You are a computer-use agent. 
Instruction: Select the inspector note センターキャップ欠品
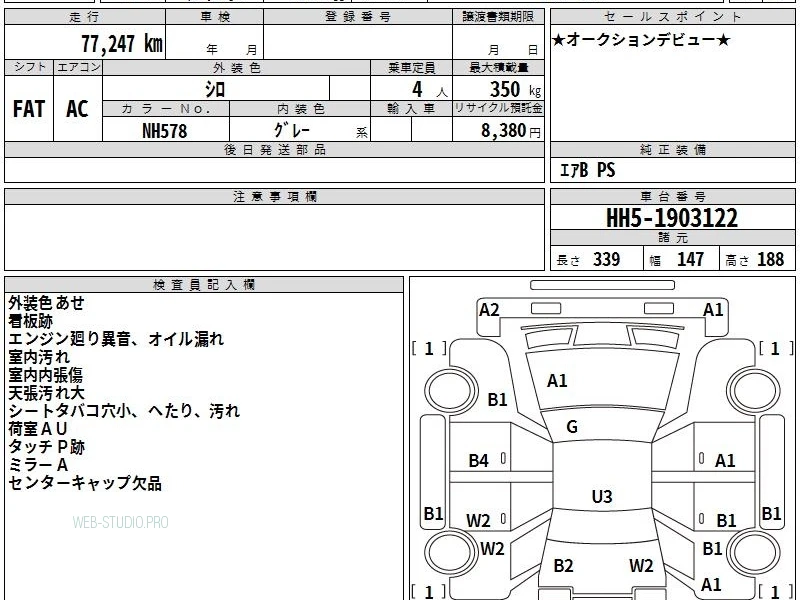click(85, 483)
